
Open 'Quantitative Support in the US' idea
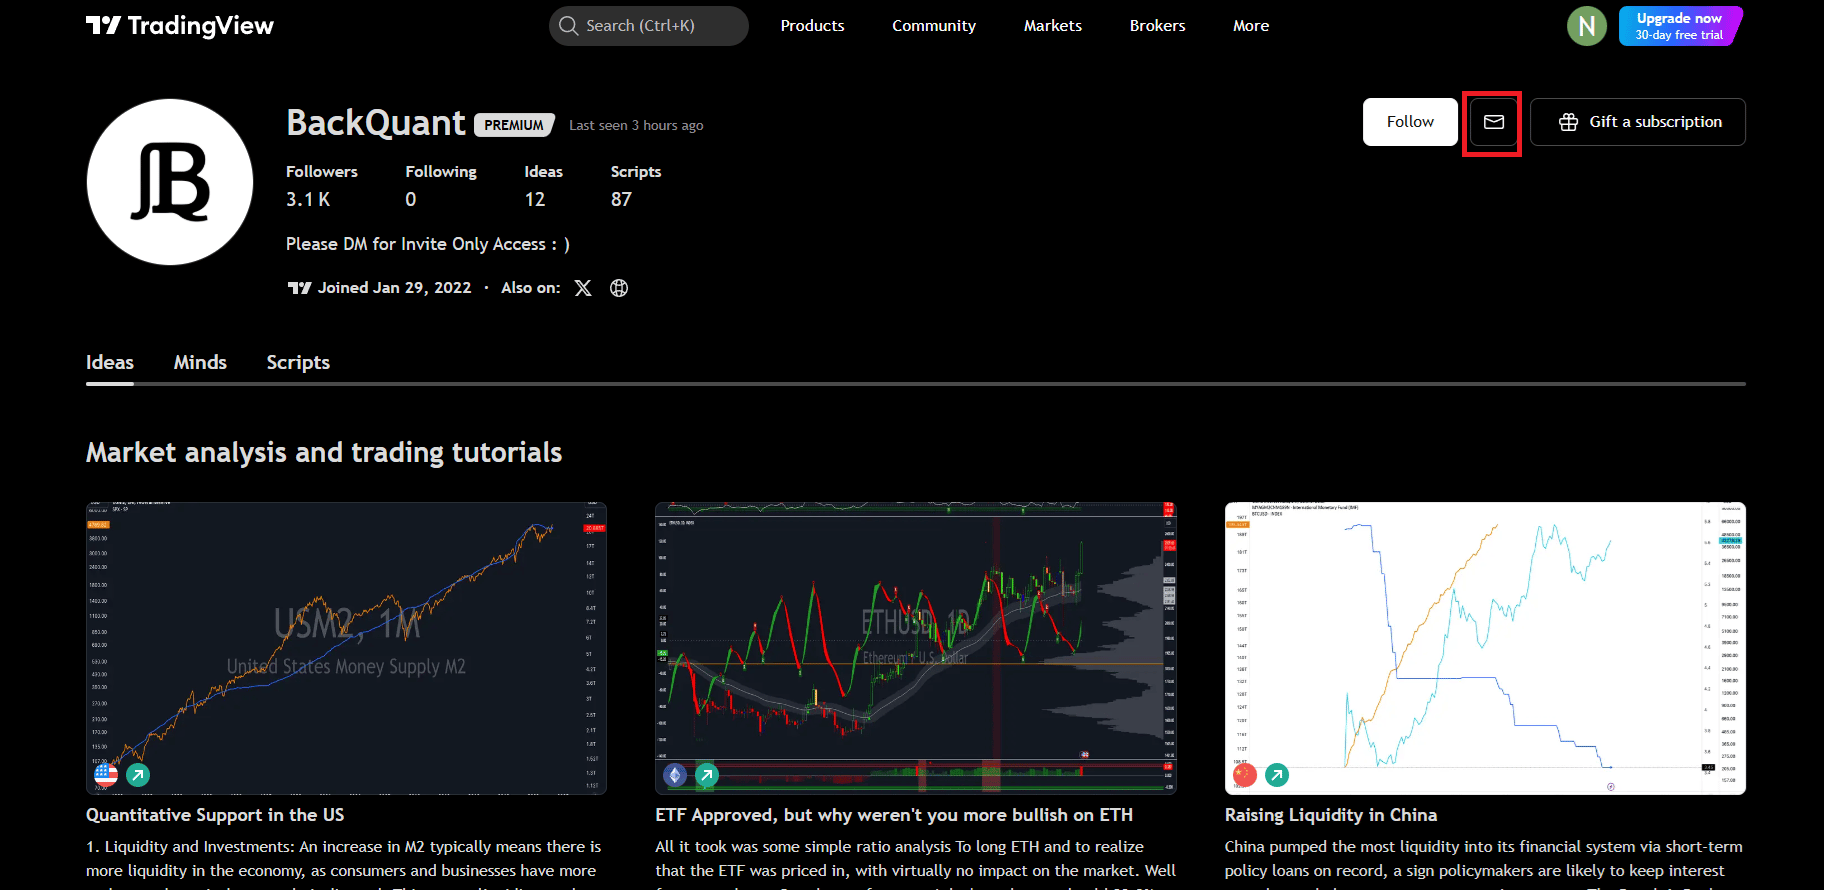click(x=215, y=815)
